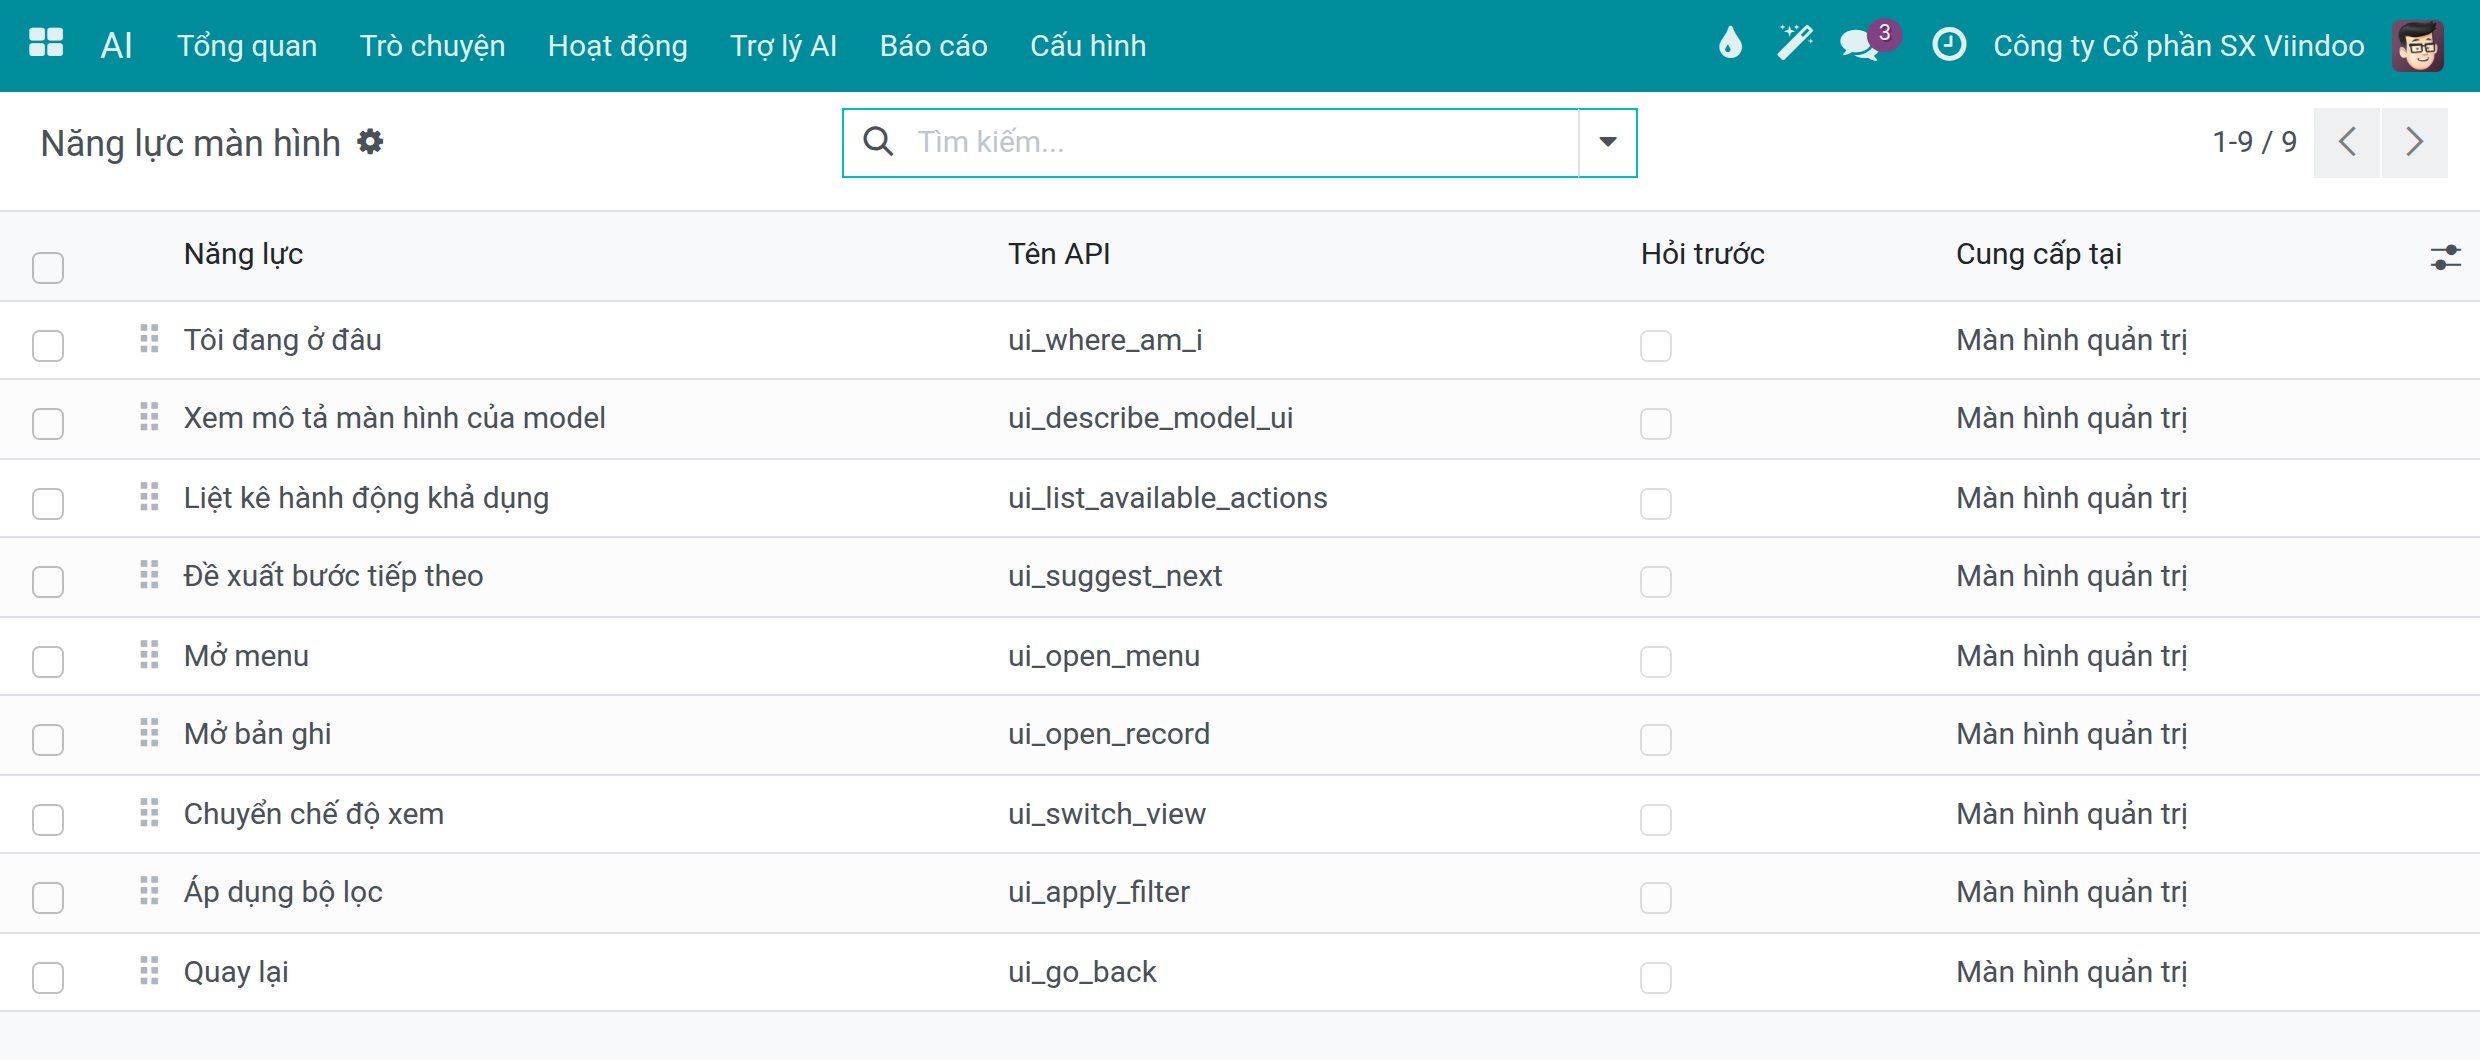Open the Trò chuyện menu
Image resolution: width=2480 pixels, height=1060 pixels.
[x=432, y=45]
